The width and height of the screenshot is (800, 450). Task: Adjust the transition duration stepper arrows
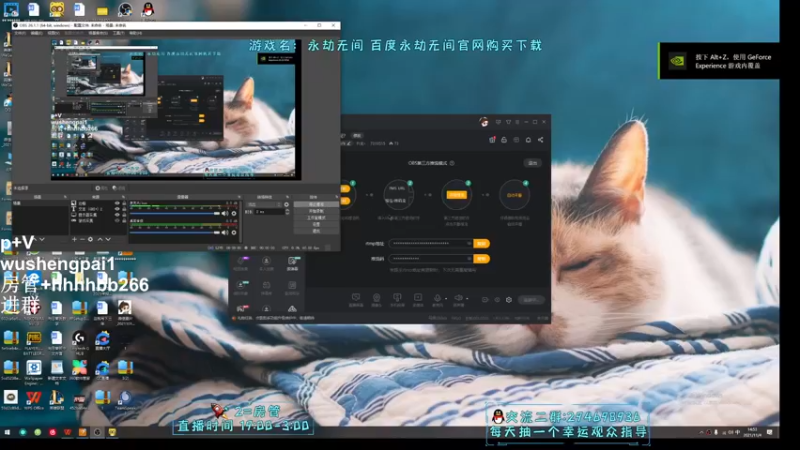tap(287, 212)
